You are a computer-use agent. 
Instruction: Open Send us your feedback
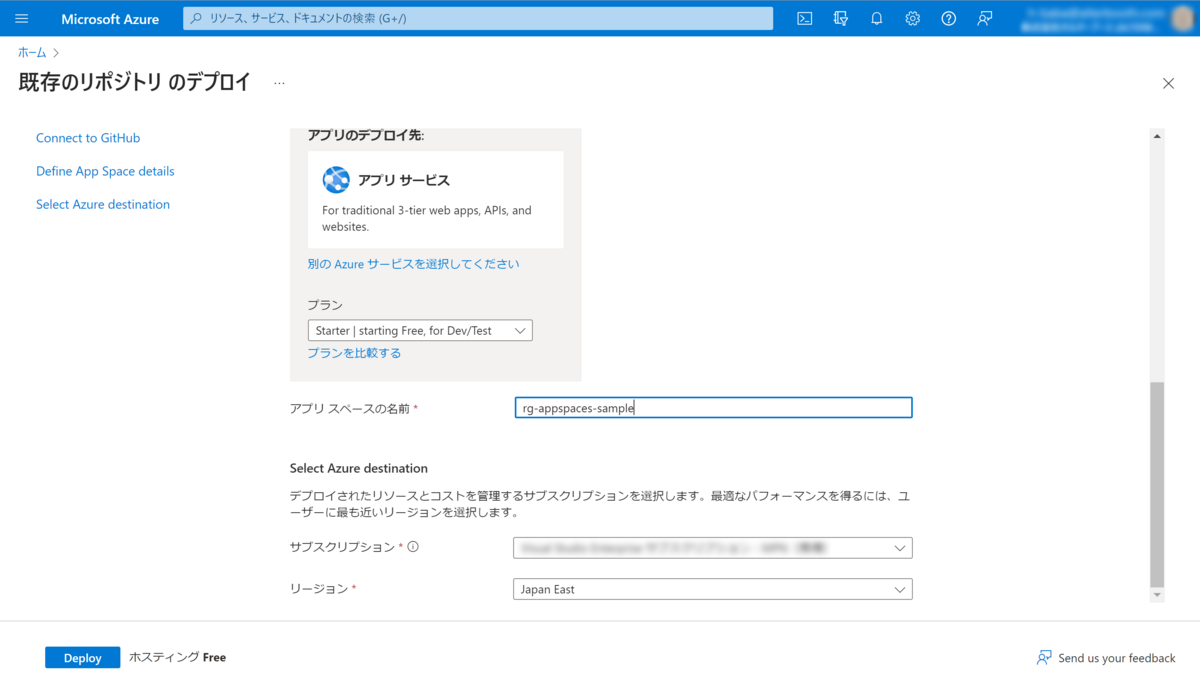1107,657
